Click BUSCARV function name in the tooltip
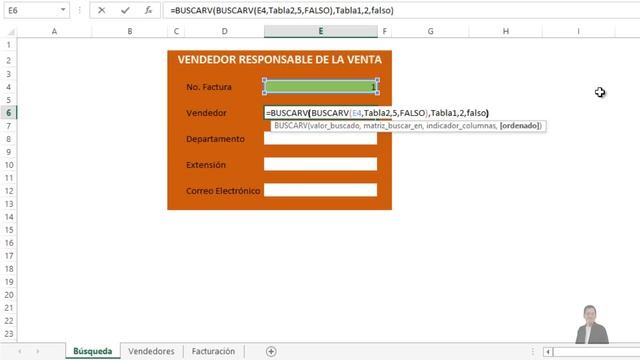 pos(291,126)
